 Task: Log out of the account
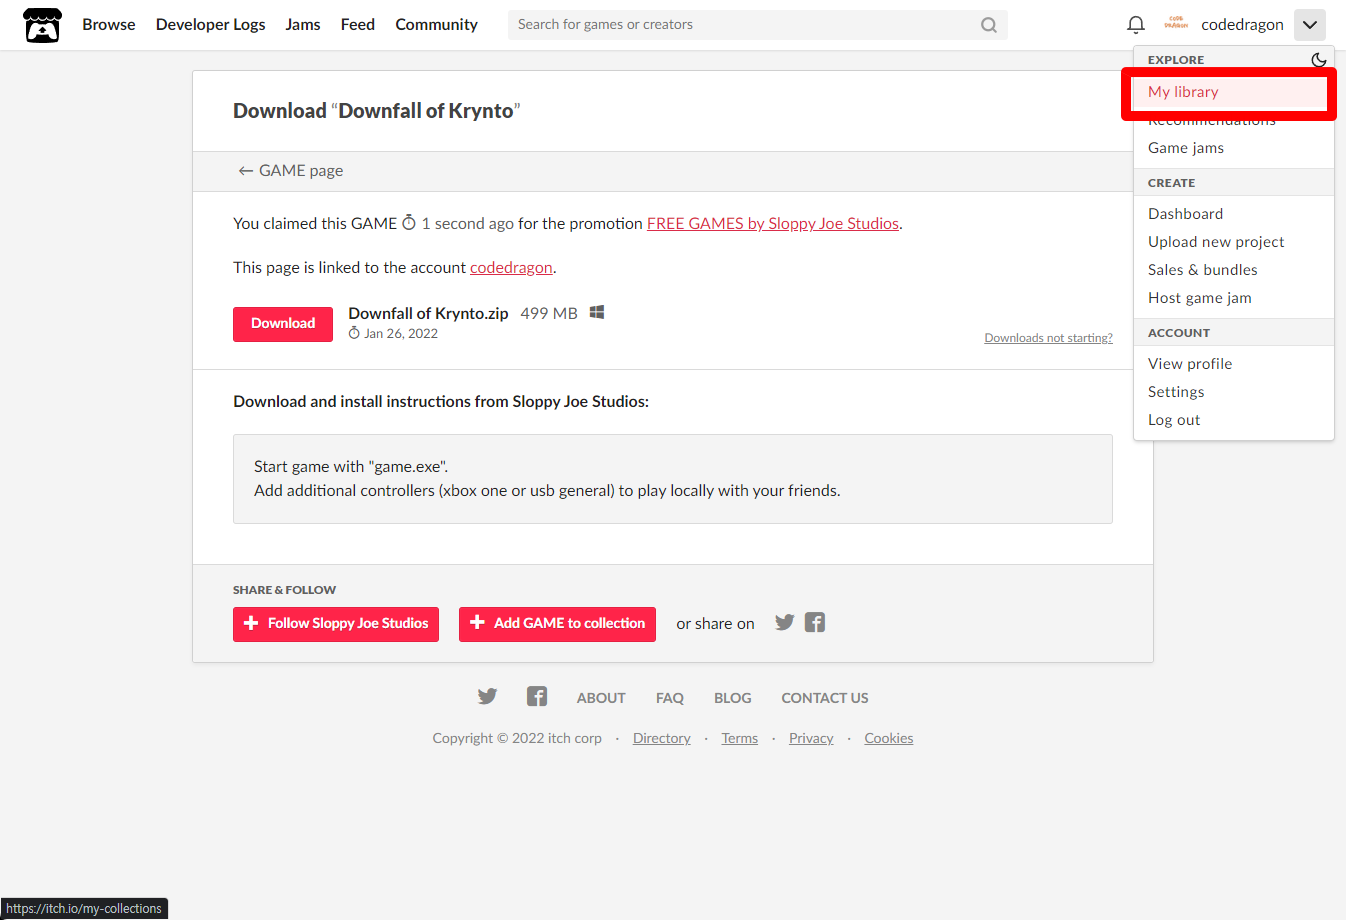pos(1234,420)
